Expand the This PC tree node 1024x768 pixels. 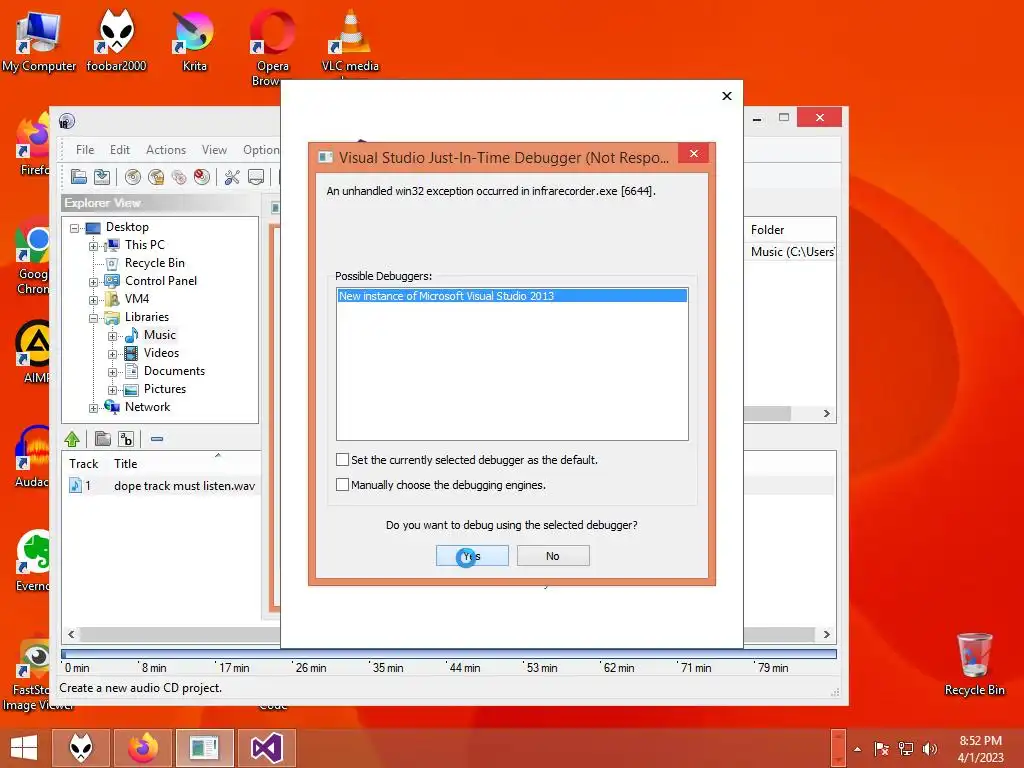click(93, 246)
